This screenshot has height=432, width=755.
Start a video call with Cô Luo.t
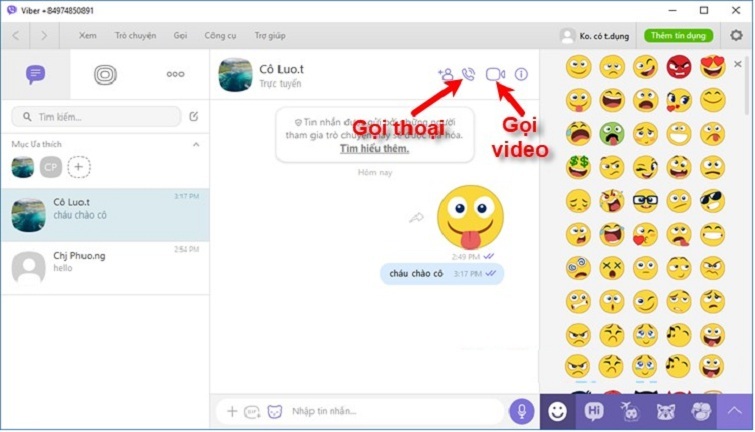[493, 74]
